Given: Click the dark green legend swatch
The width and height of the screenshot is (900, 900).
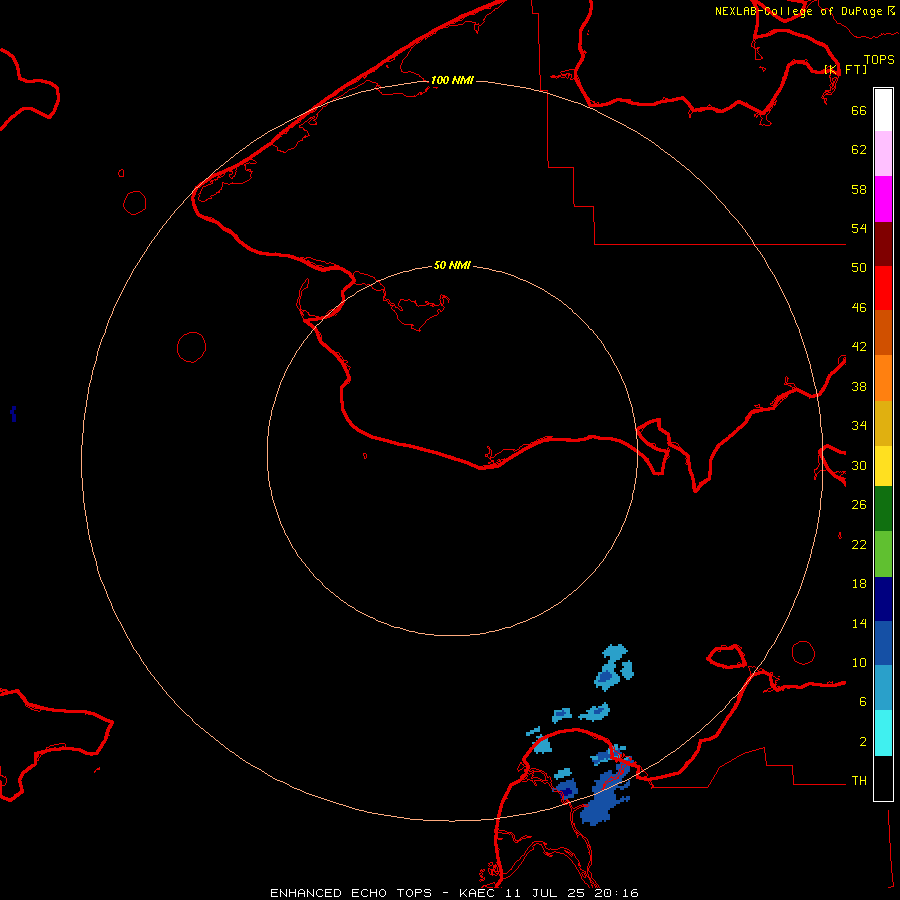Looking at the screenshot, I should 883,509.
